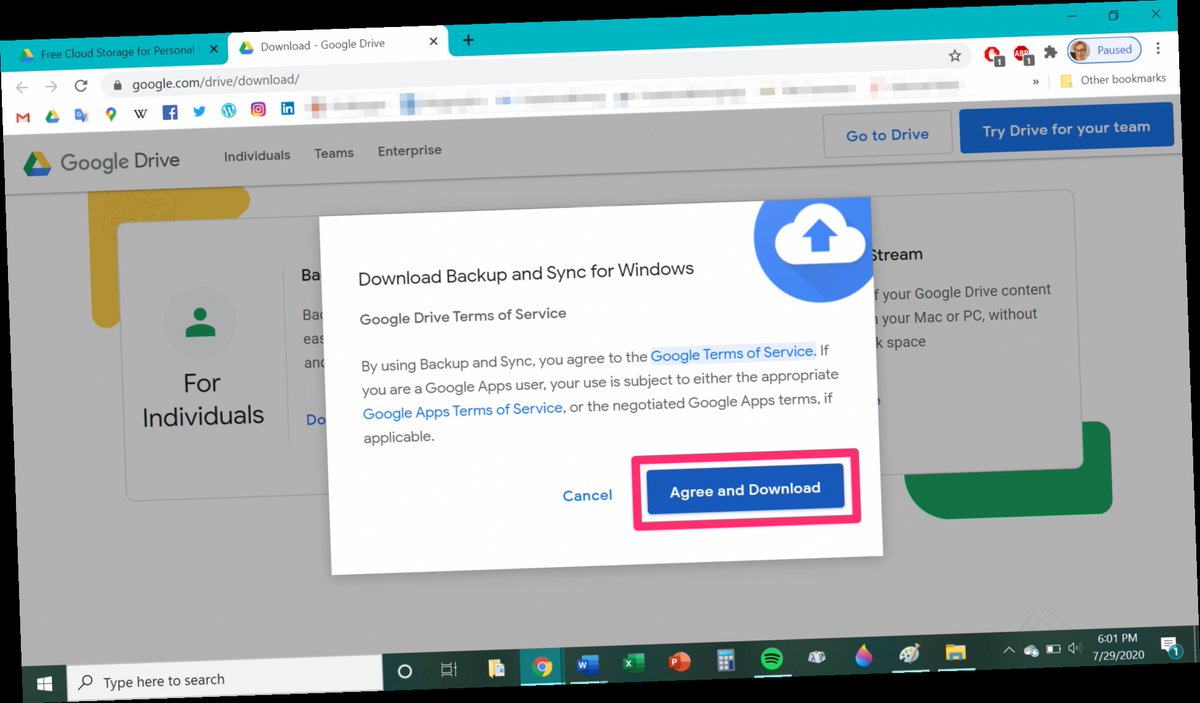Click the Google Drive logo
Screen dimensions: 1200x703
coord(101,162)
